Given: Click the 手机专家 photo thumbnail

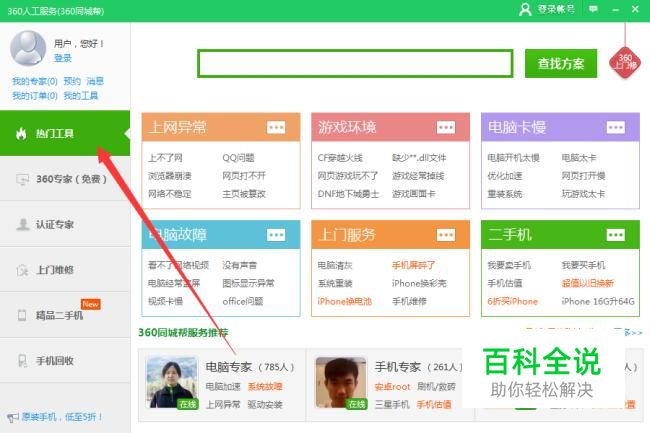Looking at the screenshot, I should (341, 383).
